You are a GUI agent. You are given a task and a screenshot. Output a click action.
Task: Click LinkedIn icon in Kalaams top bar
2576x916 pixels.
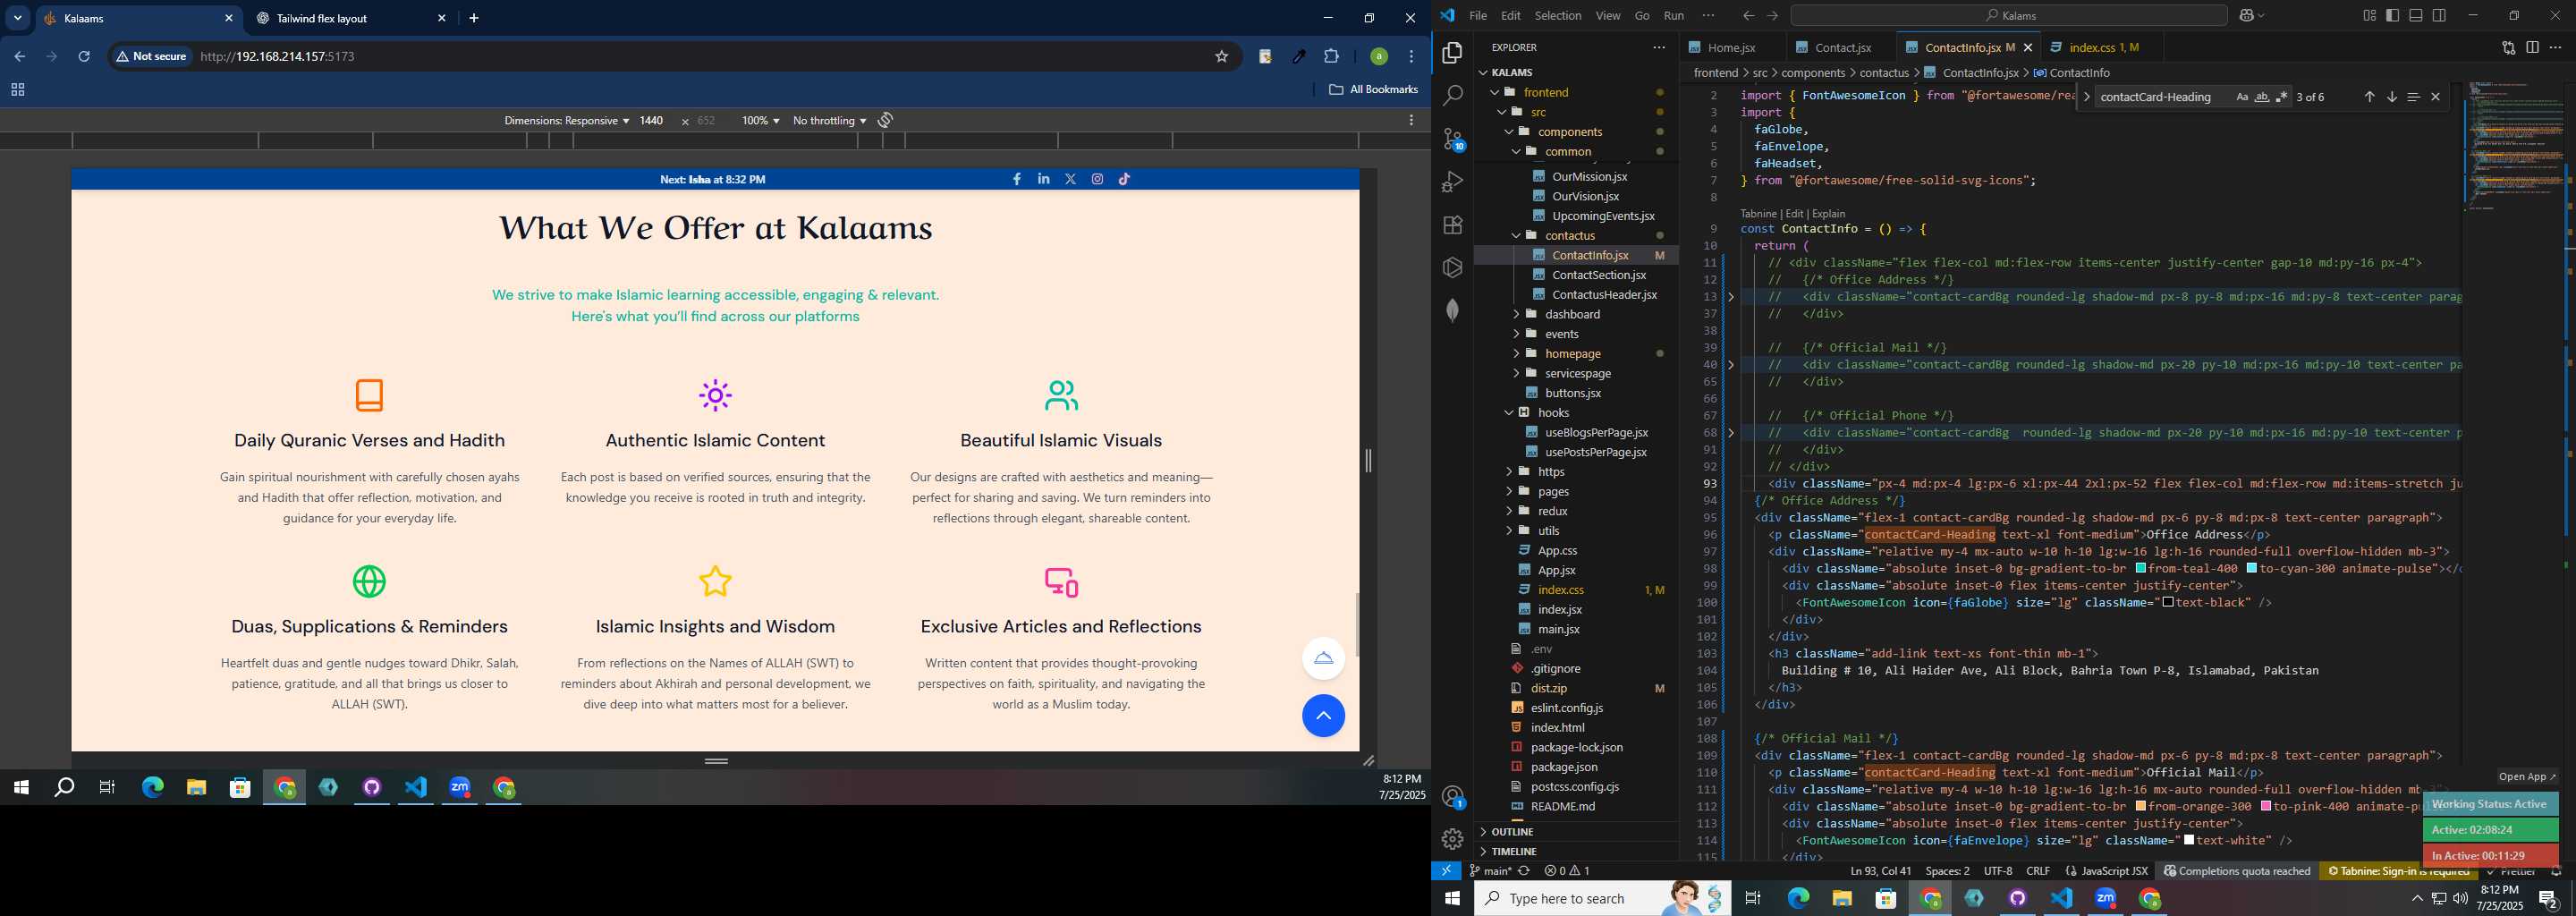1043,179
